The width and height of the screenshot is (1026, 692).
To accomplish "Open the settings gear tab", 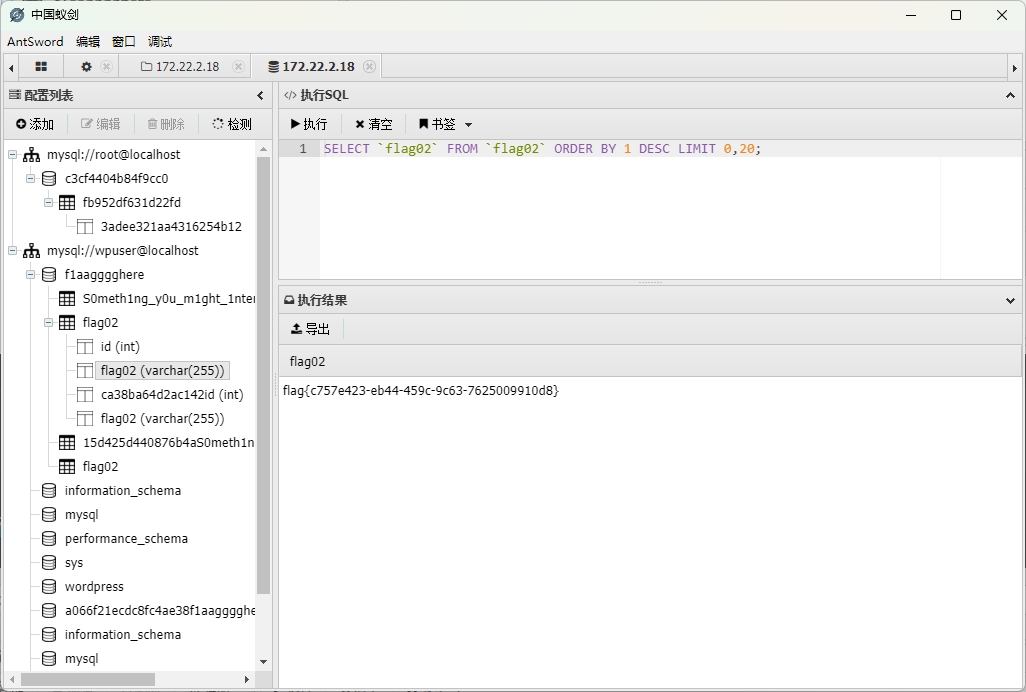I will pos(86,67).
